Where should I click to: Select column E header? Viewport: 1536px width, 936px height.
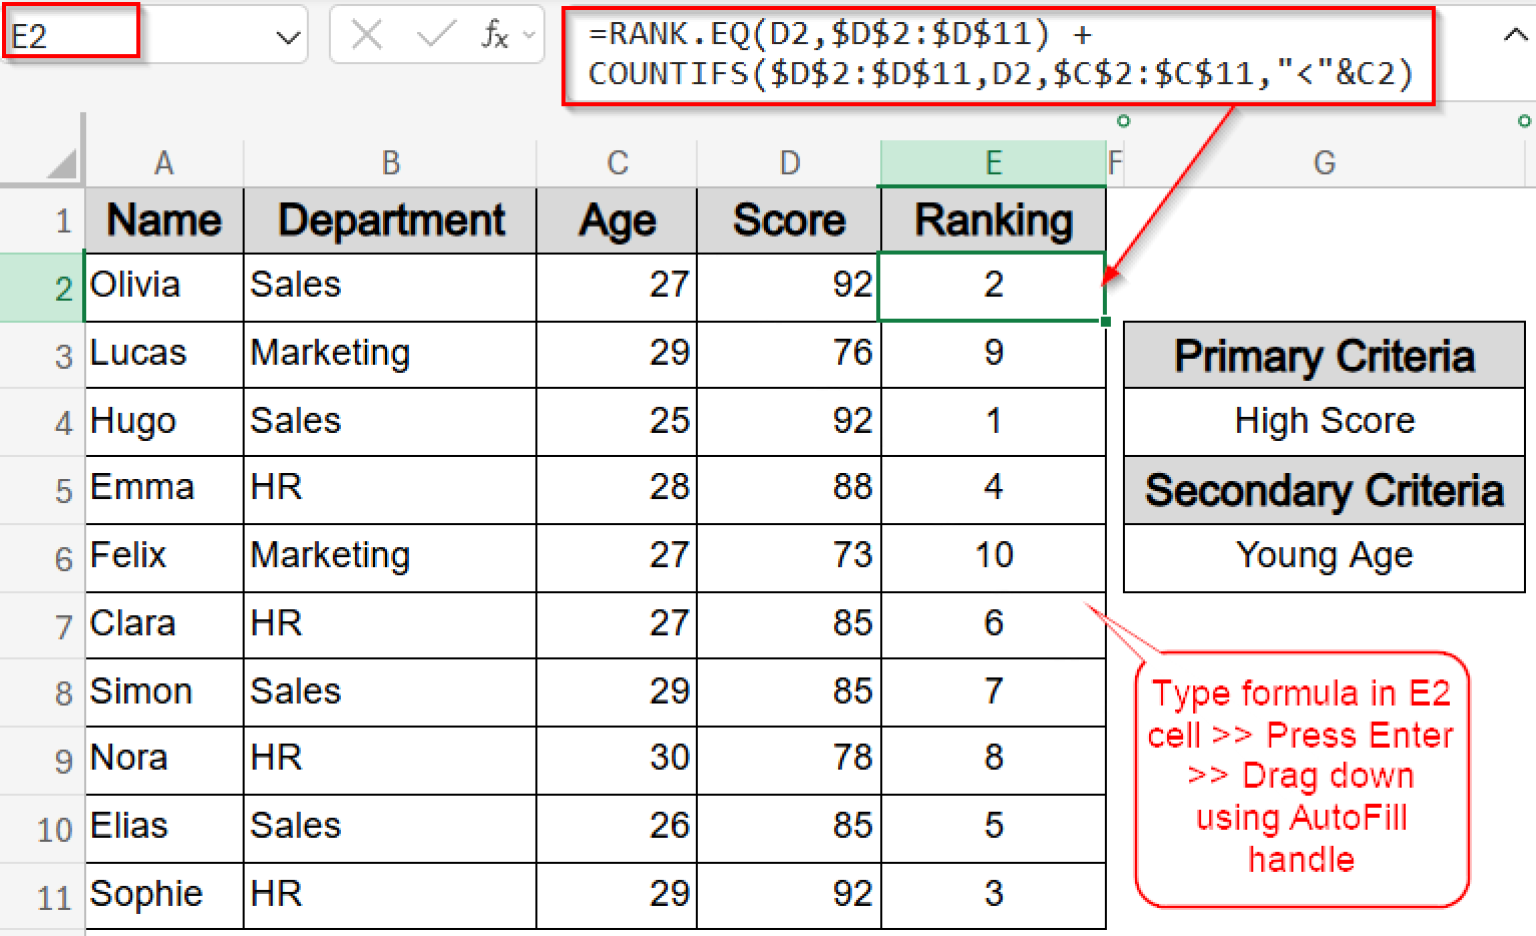(x=992, y=162)
